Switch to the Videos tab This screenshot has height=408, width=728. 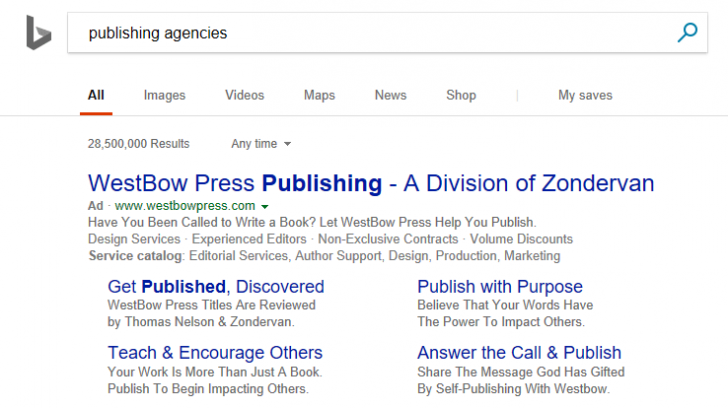tap(245, 95)
